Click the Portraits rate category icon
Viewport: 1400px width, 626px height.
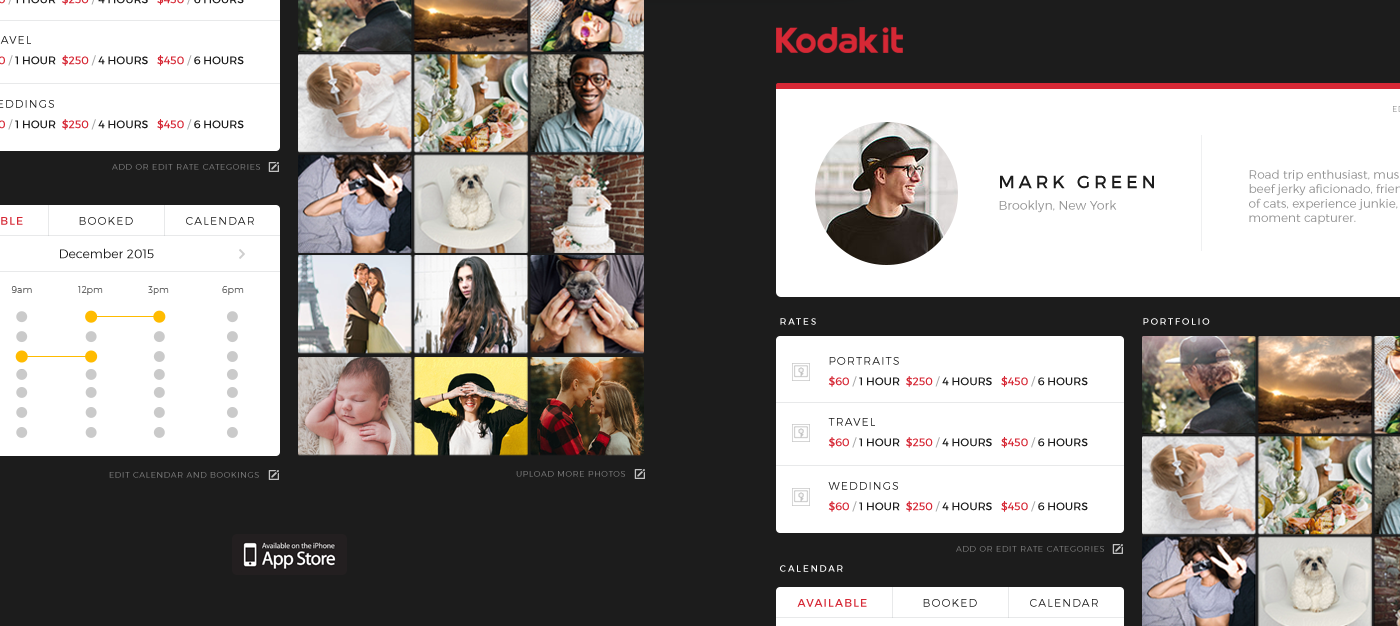coord(800,371)
